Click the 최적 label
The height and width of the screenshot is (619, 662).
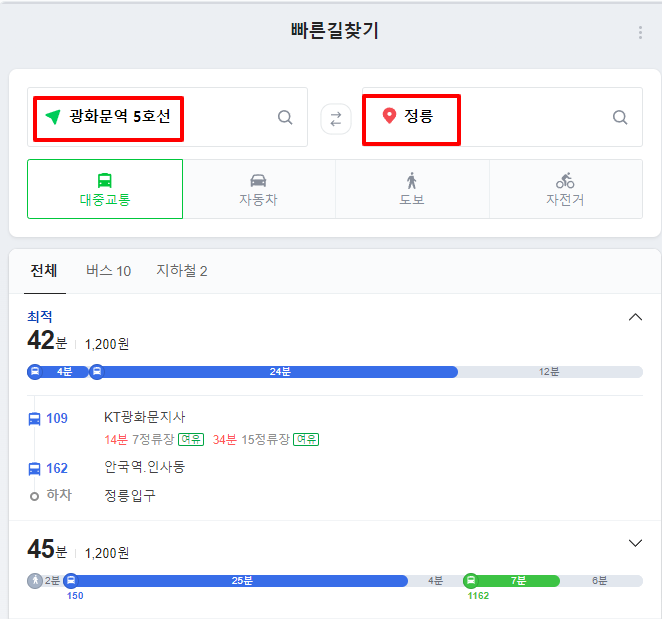(40, 317)
